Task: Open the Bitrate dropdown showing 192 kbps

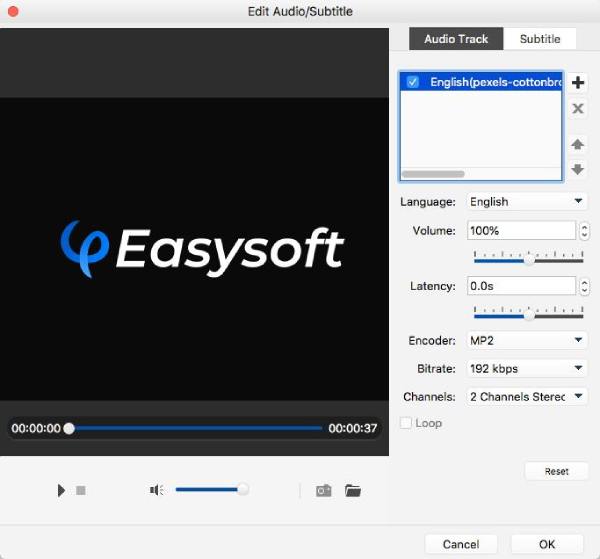Action: click(526, 368)
